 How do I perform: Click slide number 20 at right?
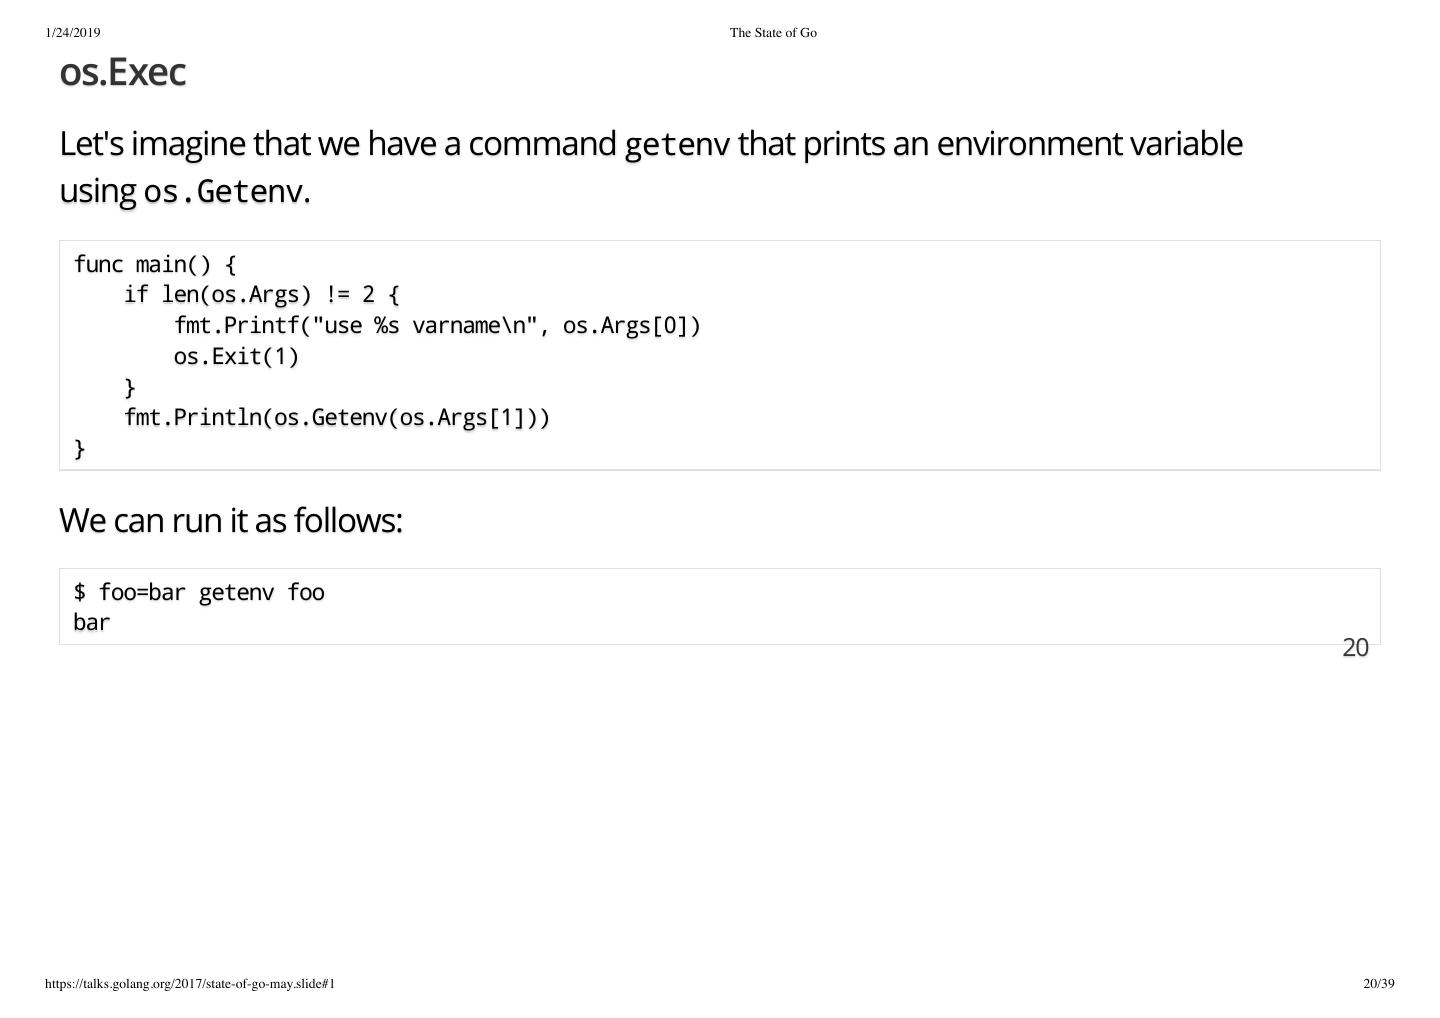coord(1355,648)
